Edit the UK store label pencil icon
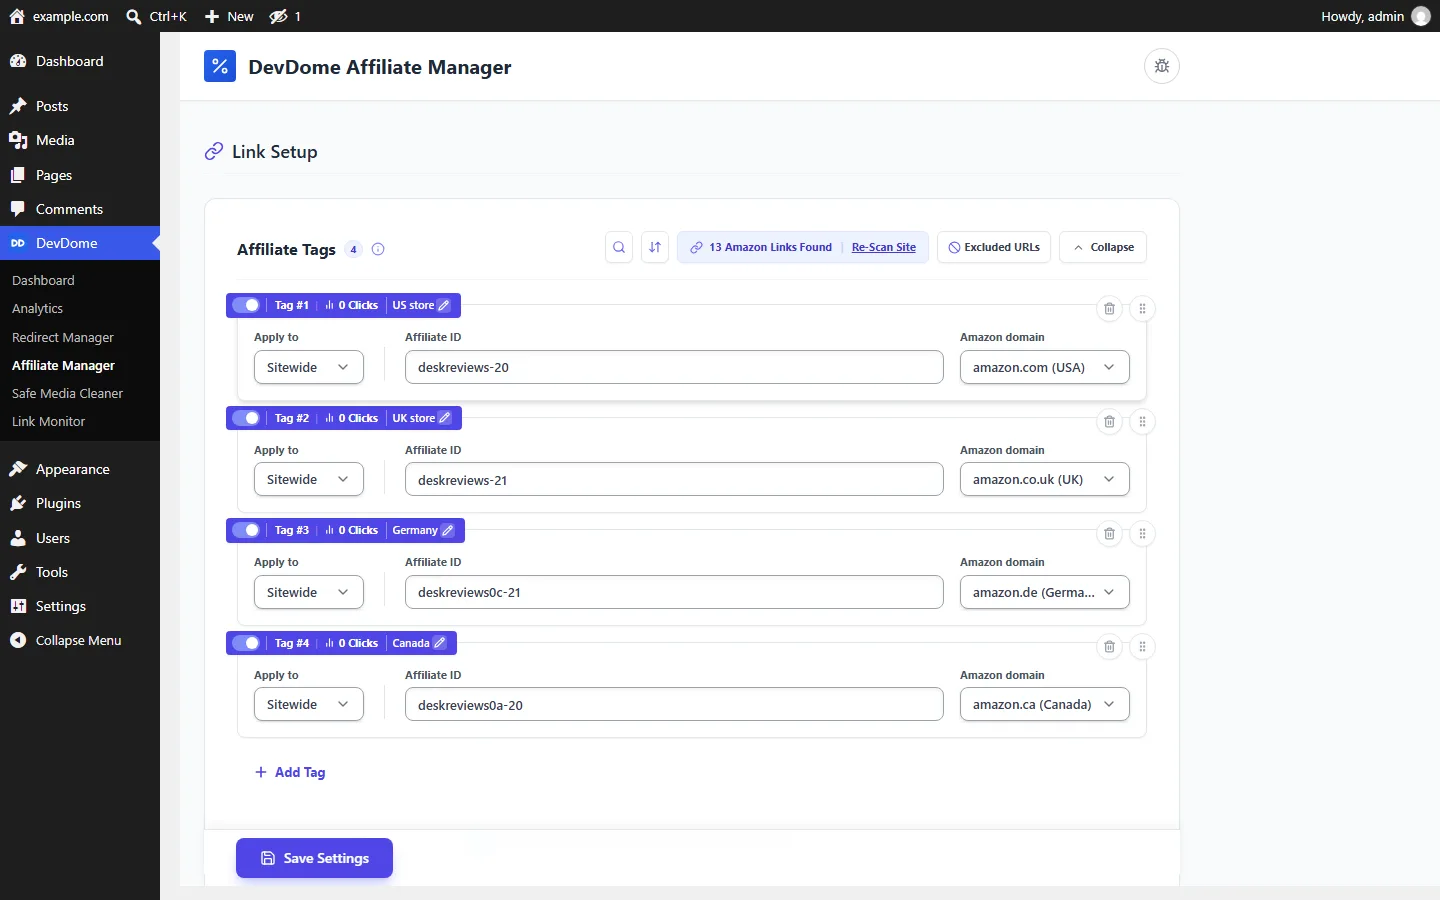1440x900 pixels. (445, 418)
